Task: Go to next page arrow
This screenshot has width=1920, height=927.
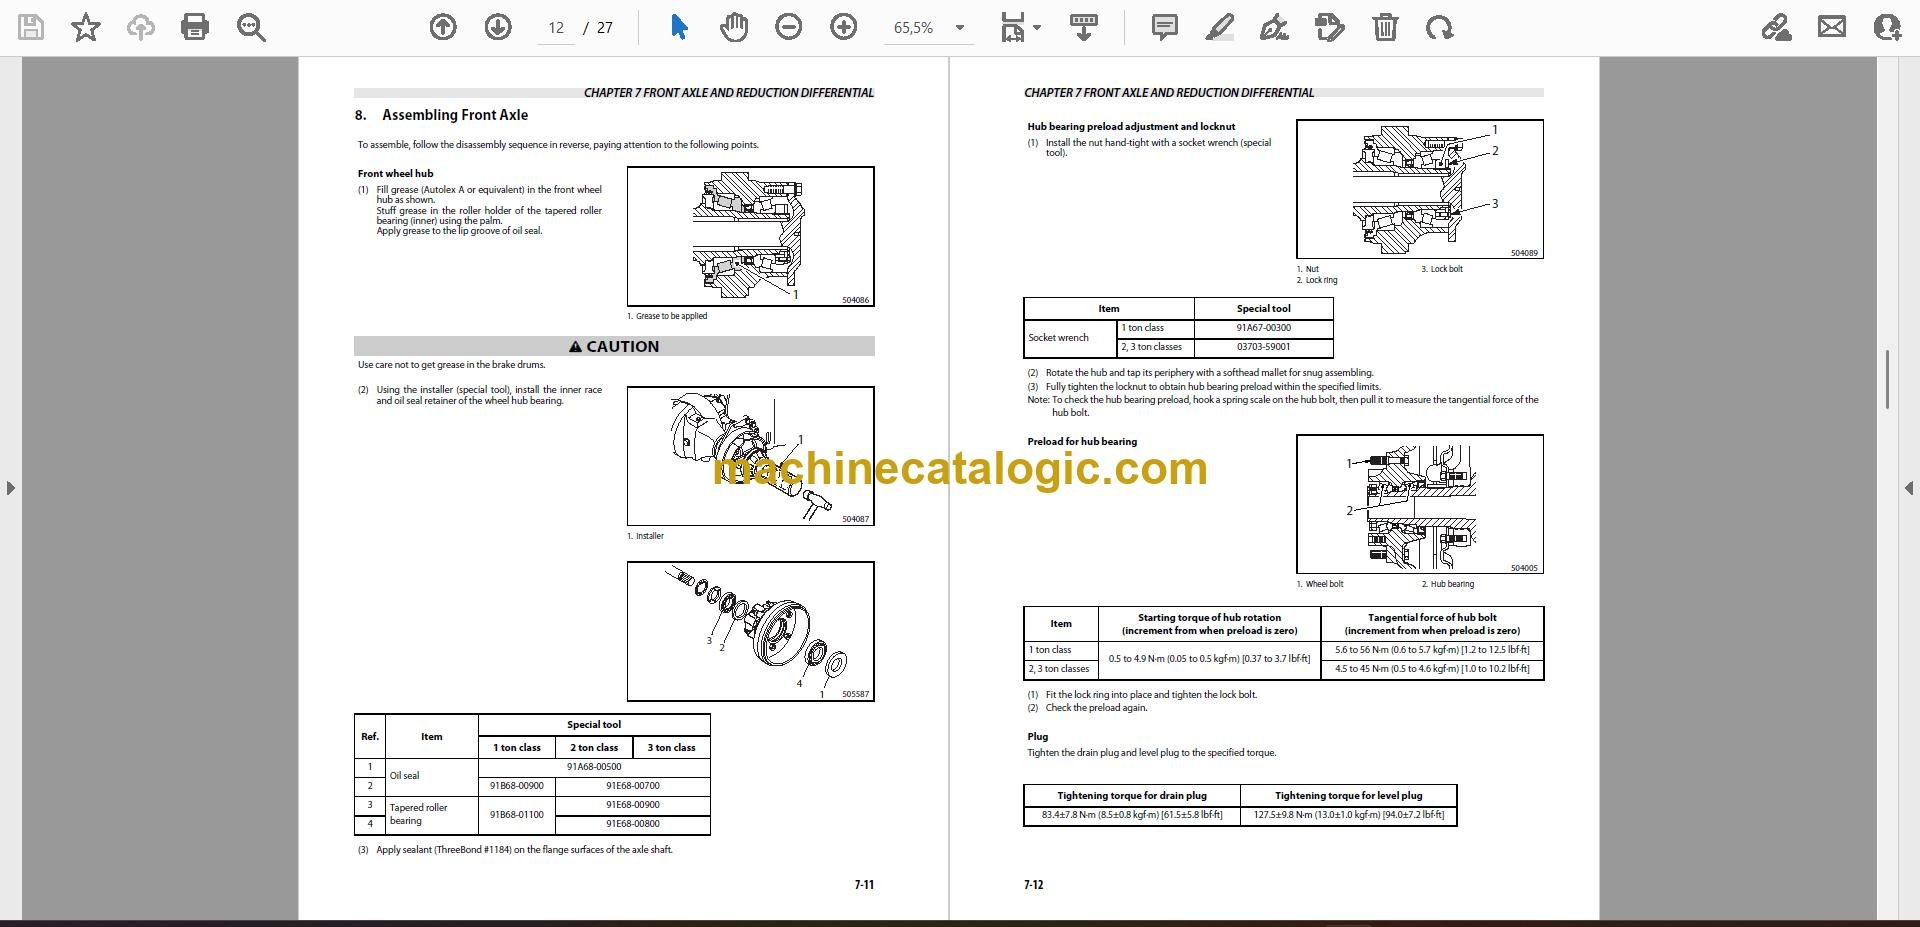Action: (x=498, y=27)
